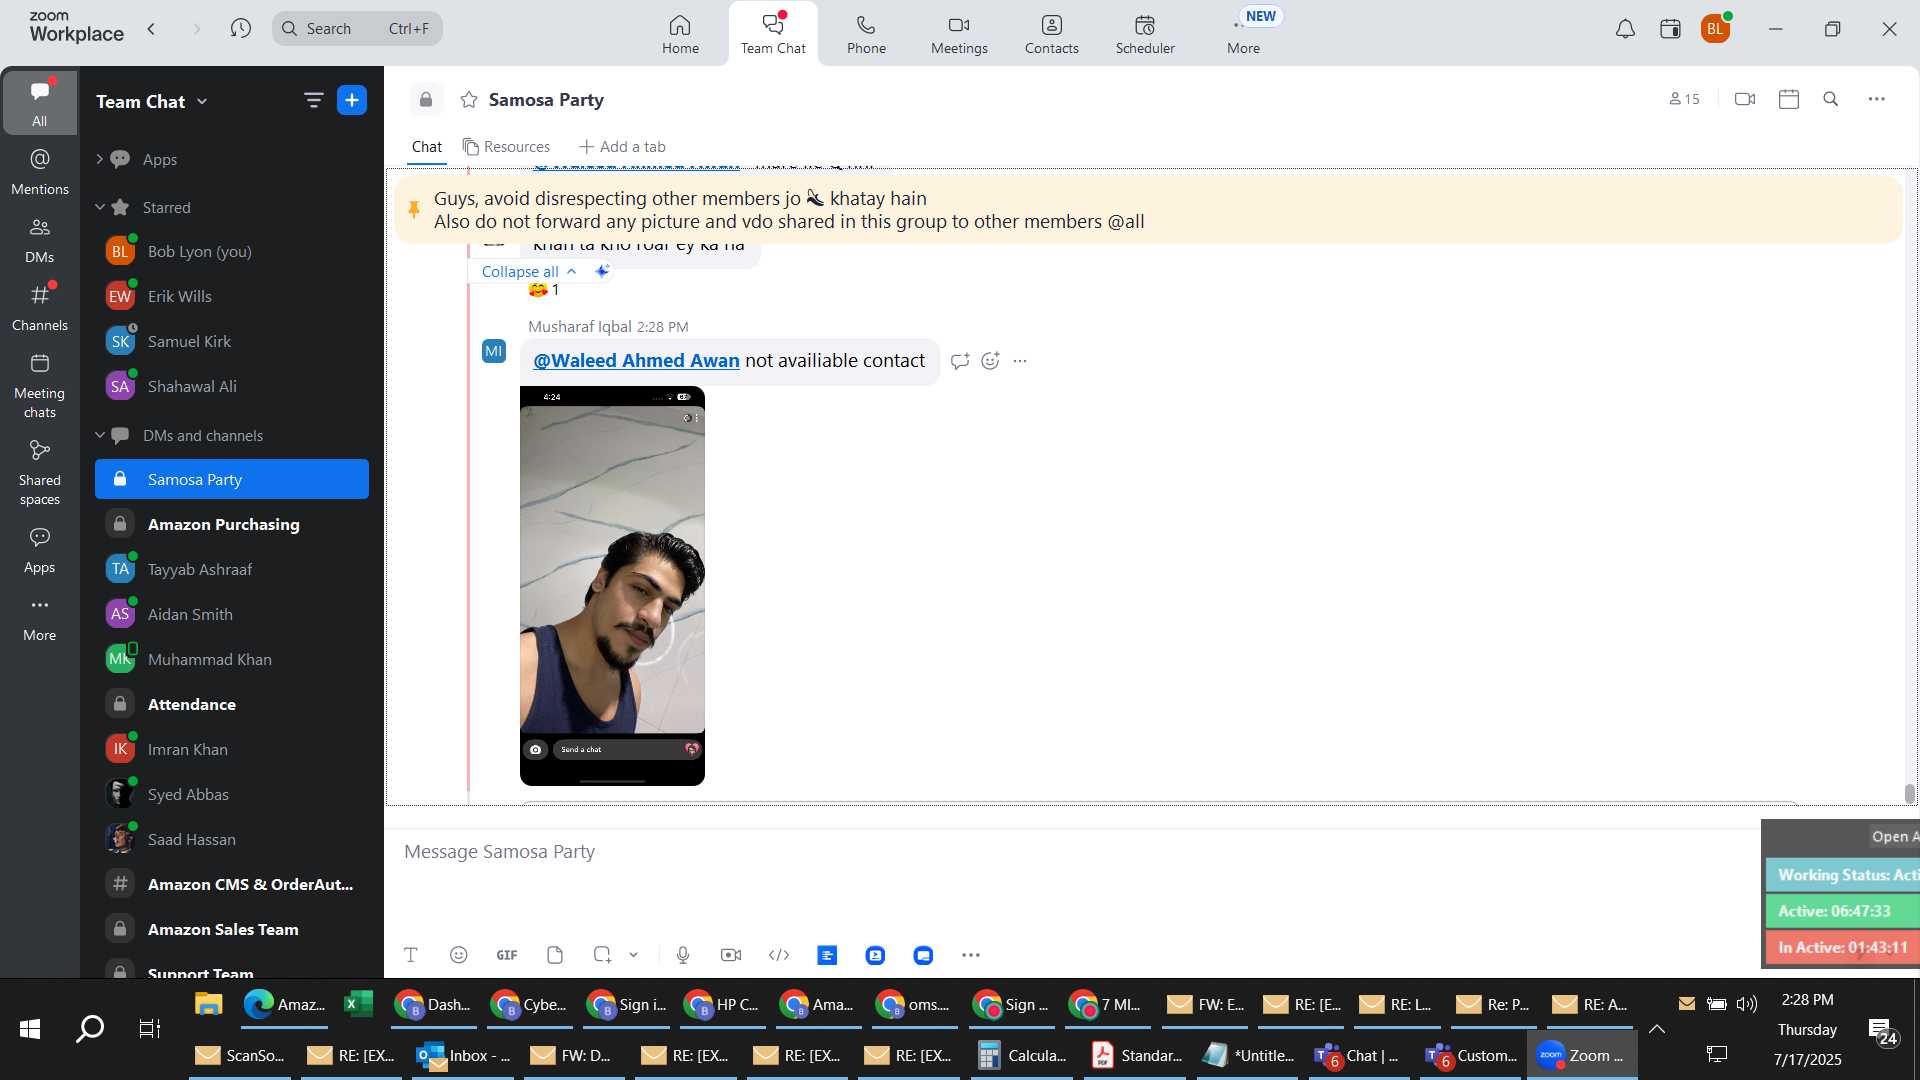The image size is (1920, 1080).
Task: Open chat with Samuel Kirk
Action: (x=232, y=341)
